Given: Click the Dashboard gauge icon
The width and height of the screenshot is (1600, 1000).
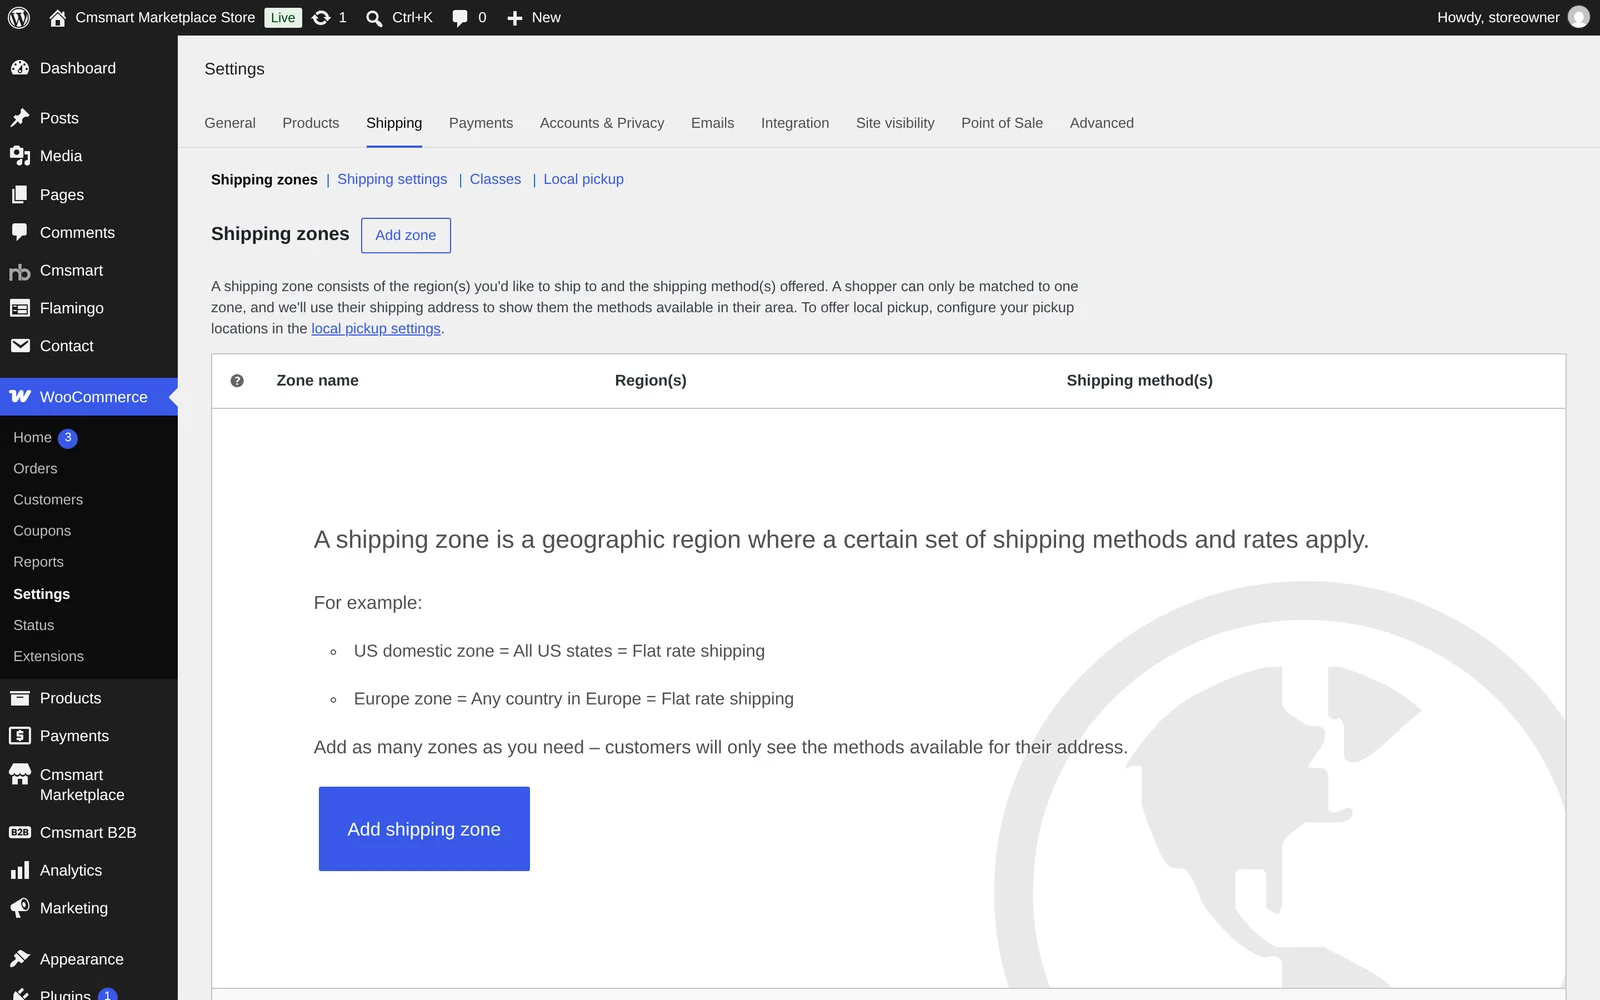Looking at the screenshot, I should click(20, 68).
